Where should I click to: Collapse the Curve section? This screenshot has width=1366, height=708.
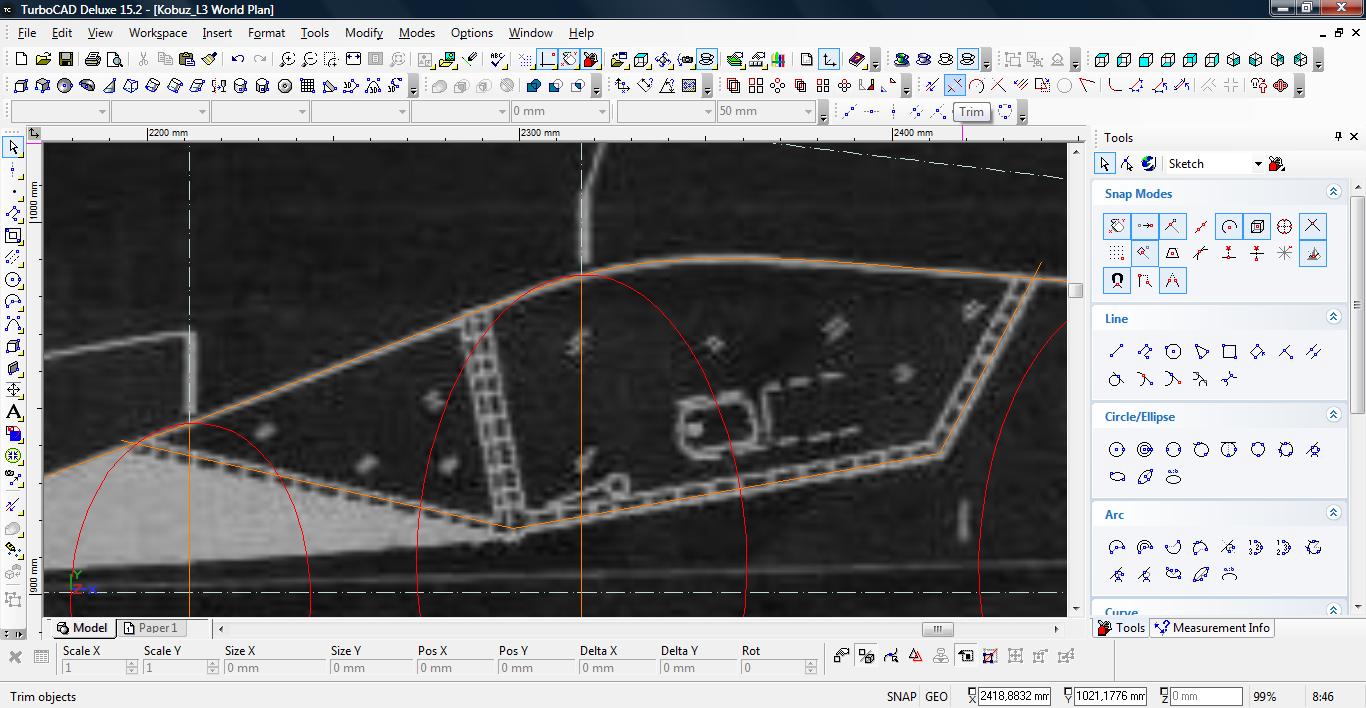pos(1333,610)
